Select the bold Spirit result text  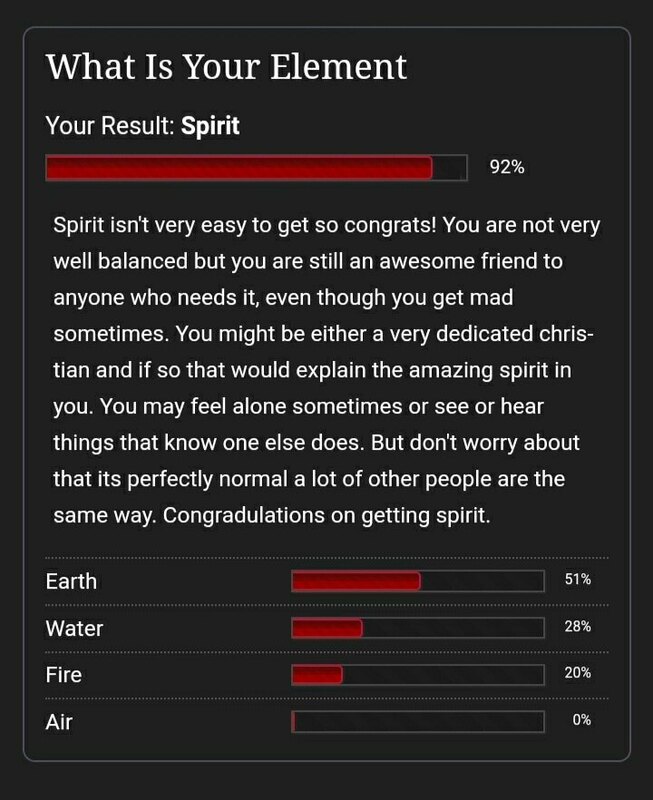click(x=210, y=126)
